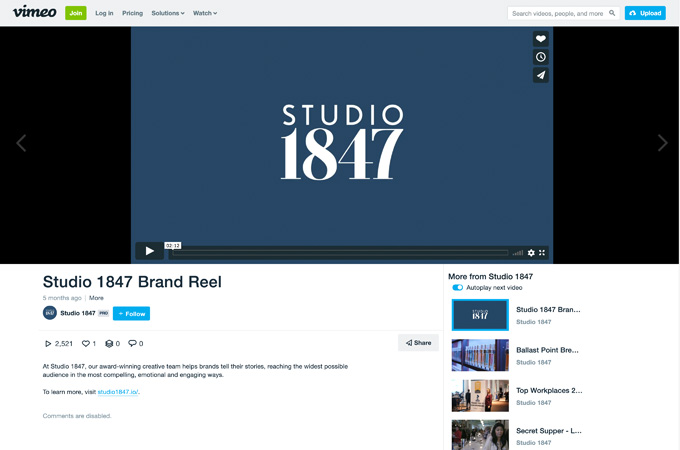Open Secret Supper video thumbnail

tap(480, 435)
